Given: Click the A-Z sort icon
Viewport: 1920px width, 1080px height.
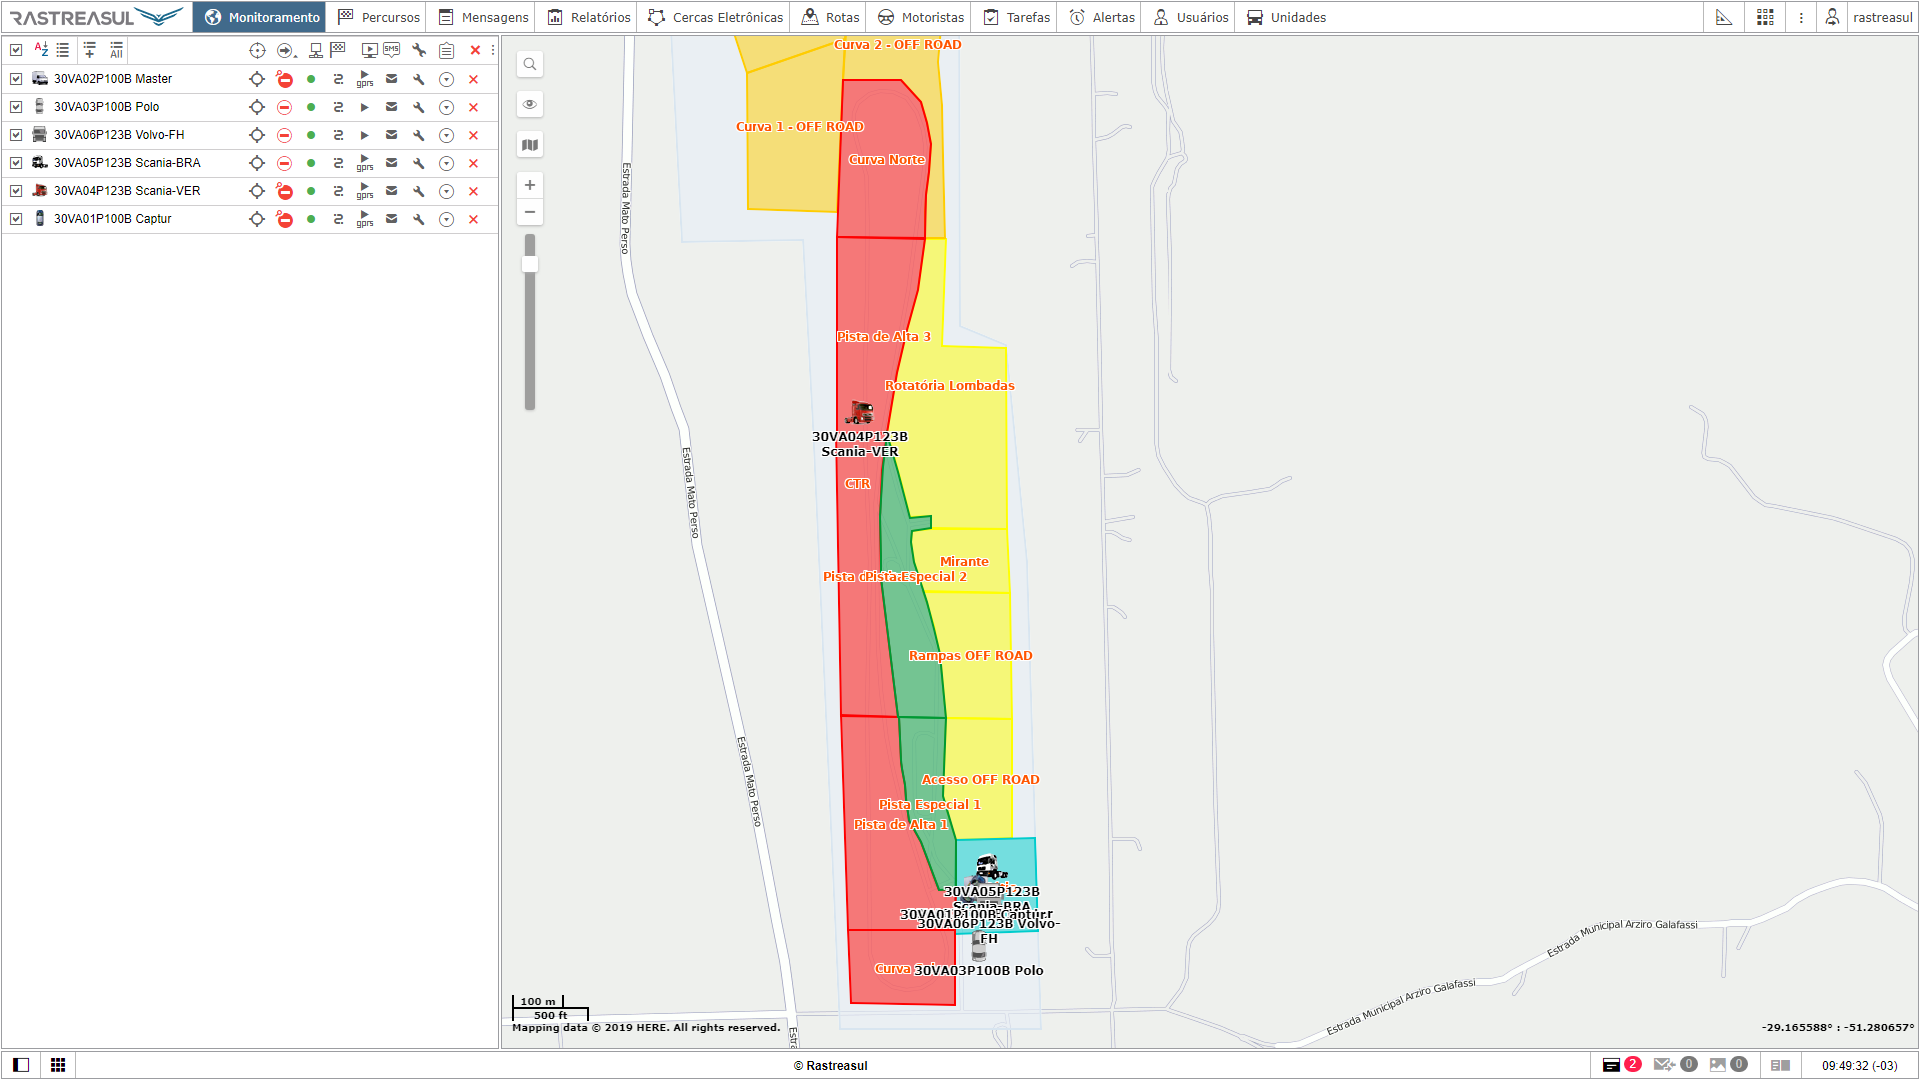Looking at the screenshot, I should 41,50.
